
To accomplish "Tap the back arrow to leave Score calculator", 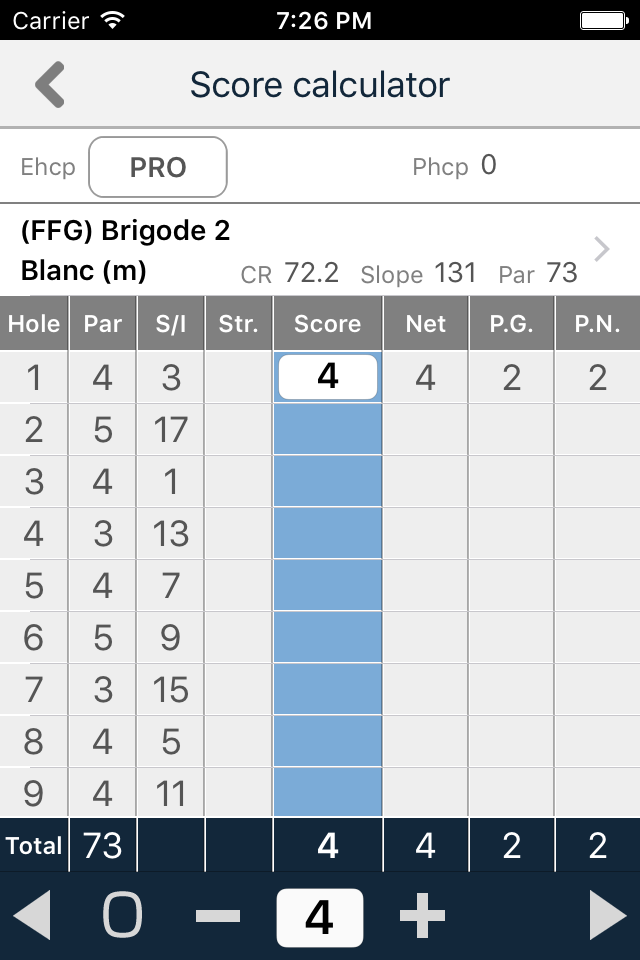I will pos(49,84).
